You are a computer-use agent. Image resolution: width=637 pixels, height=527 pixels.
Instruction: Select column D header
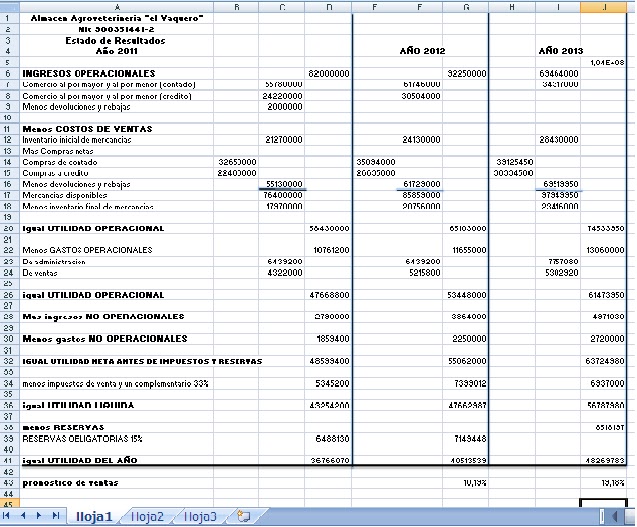(329, 7)
